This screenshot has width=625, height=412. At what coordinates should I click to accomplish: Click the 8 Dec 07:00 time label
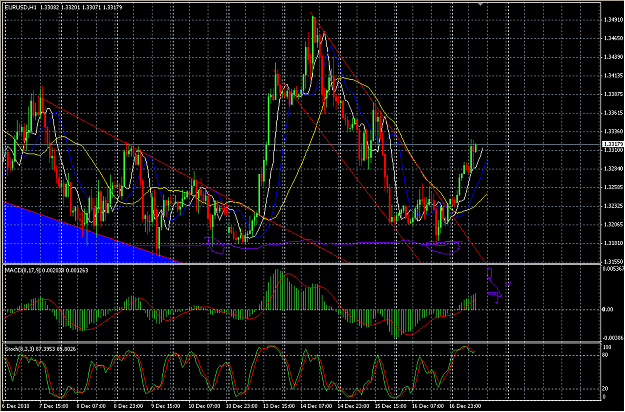pos(90,406)
